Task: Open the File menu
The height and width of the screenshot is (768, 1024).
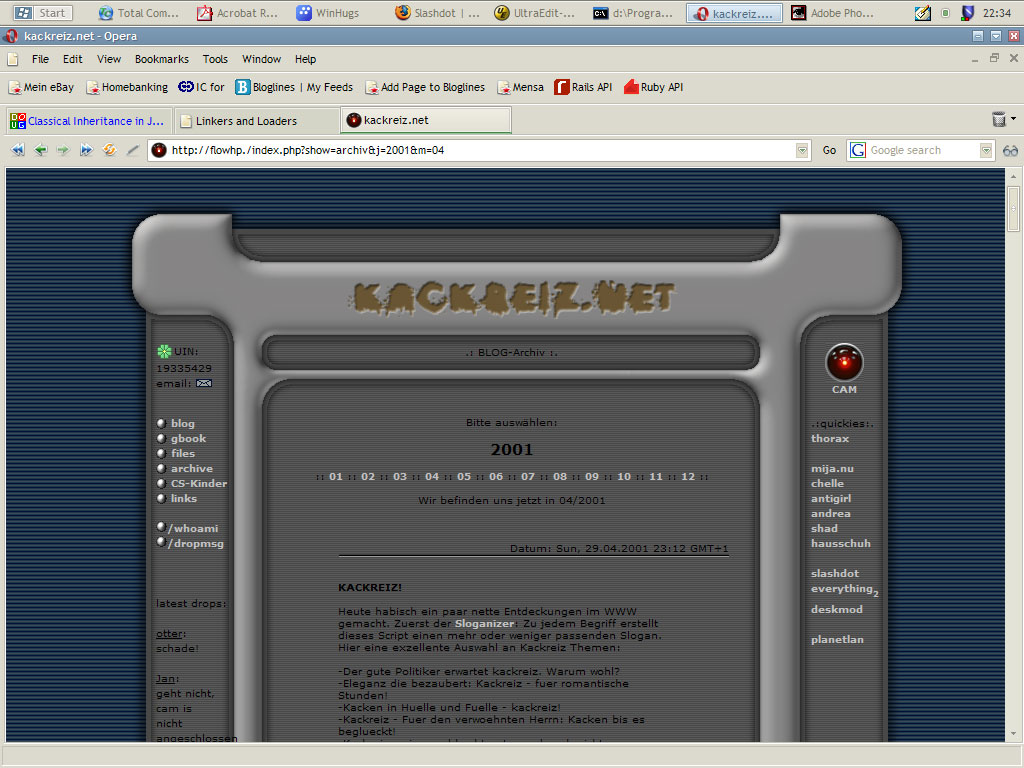Action: [40, 59]
